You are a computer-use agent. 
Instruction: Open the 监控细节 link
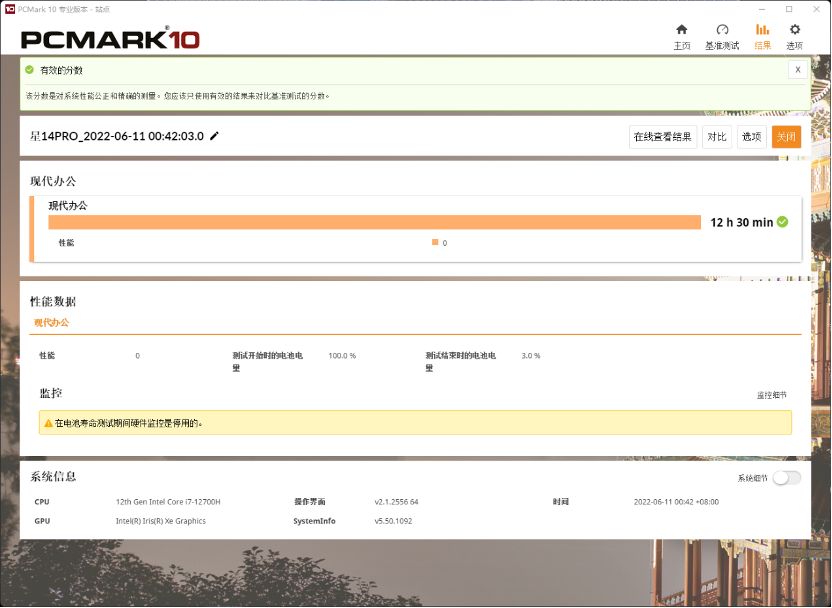(772, 395)
